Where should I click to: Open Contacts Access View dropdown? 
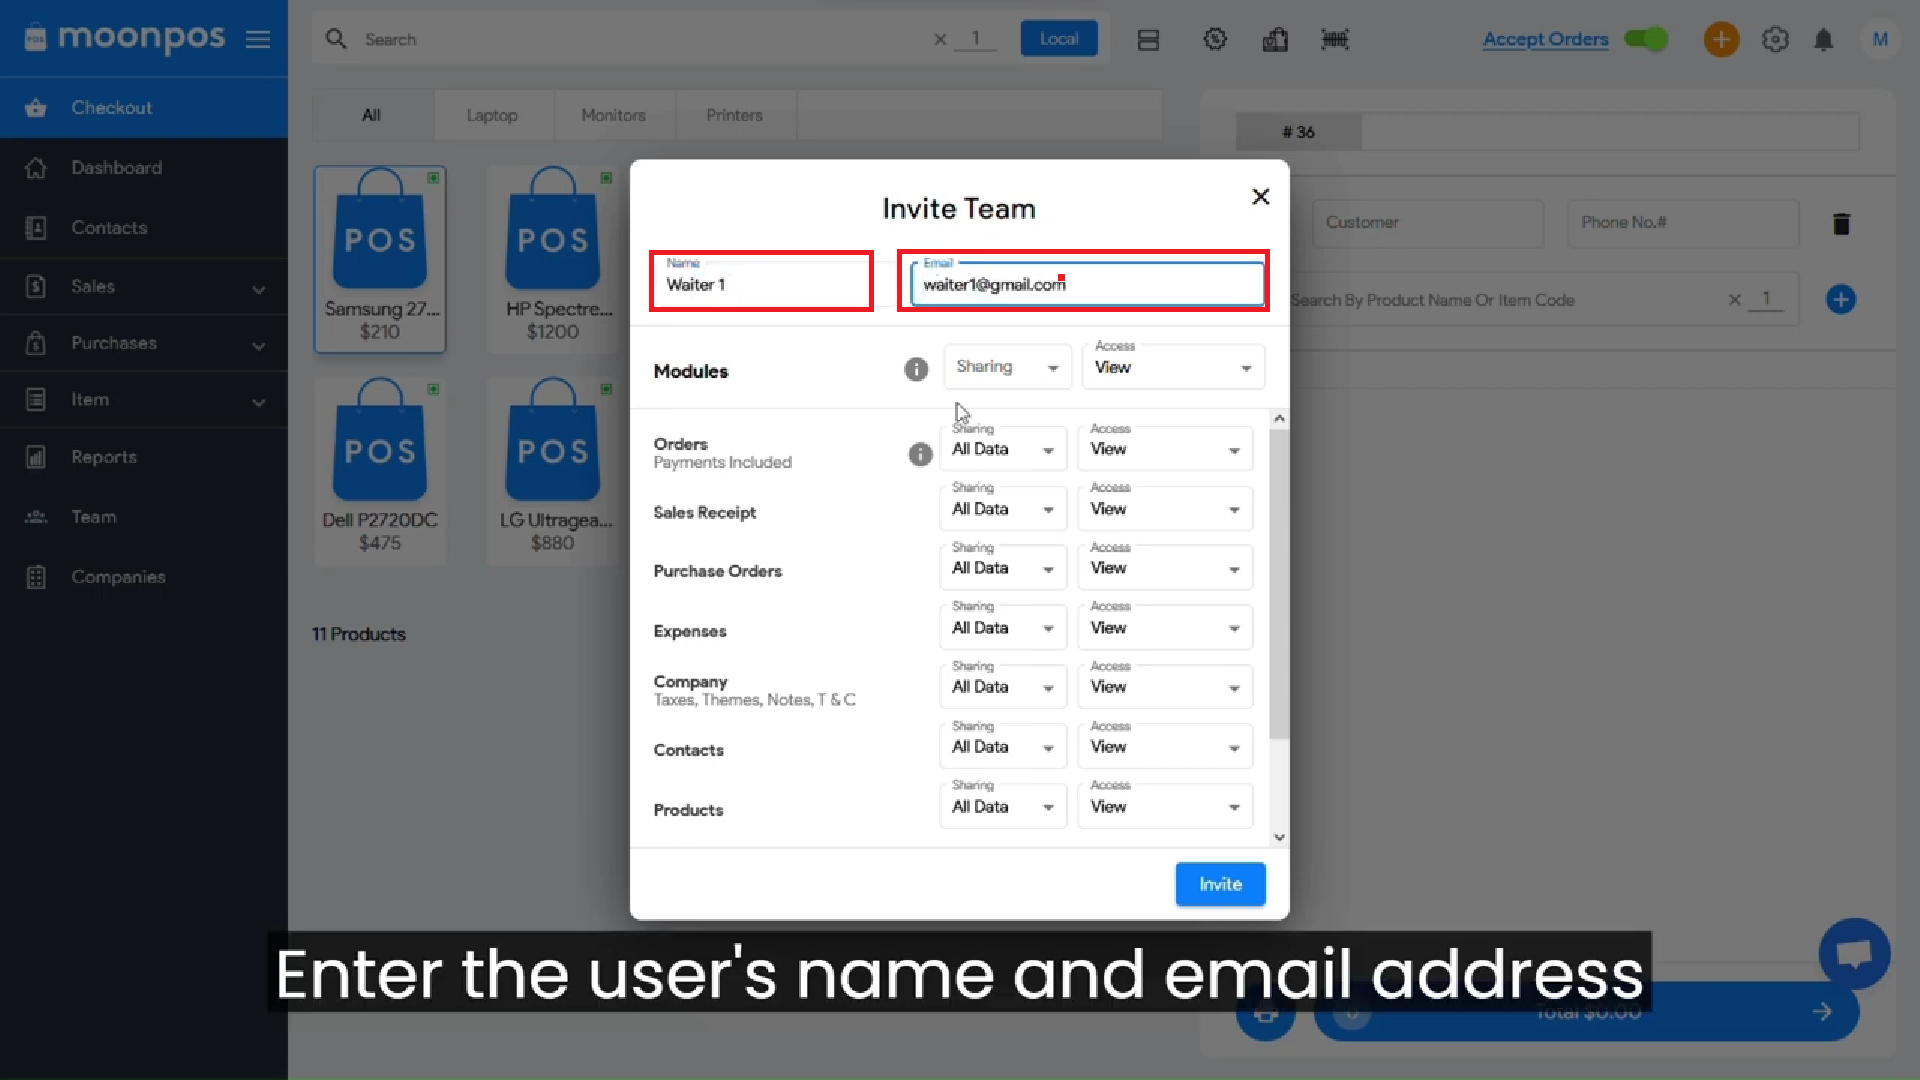click(x=1165, y=747)
